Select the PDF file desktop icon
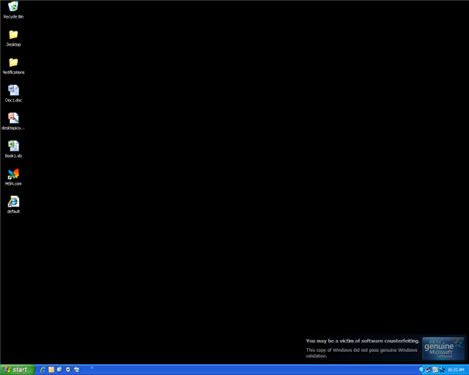This screenshot has width=469, height=375. click(13, 121)
